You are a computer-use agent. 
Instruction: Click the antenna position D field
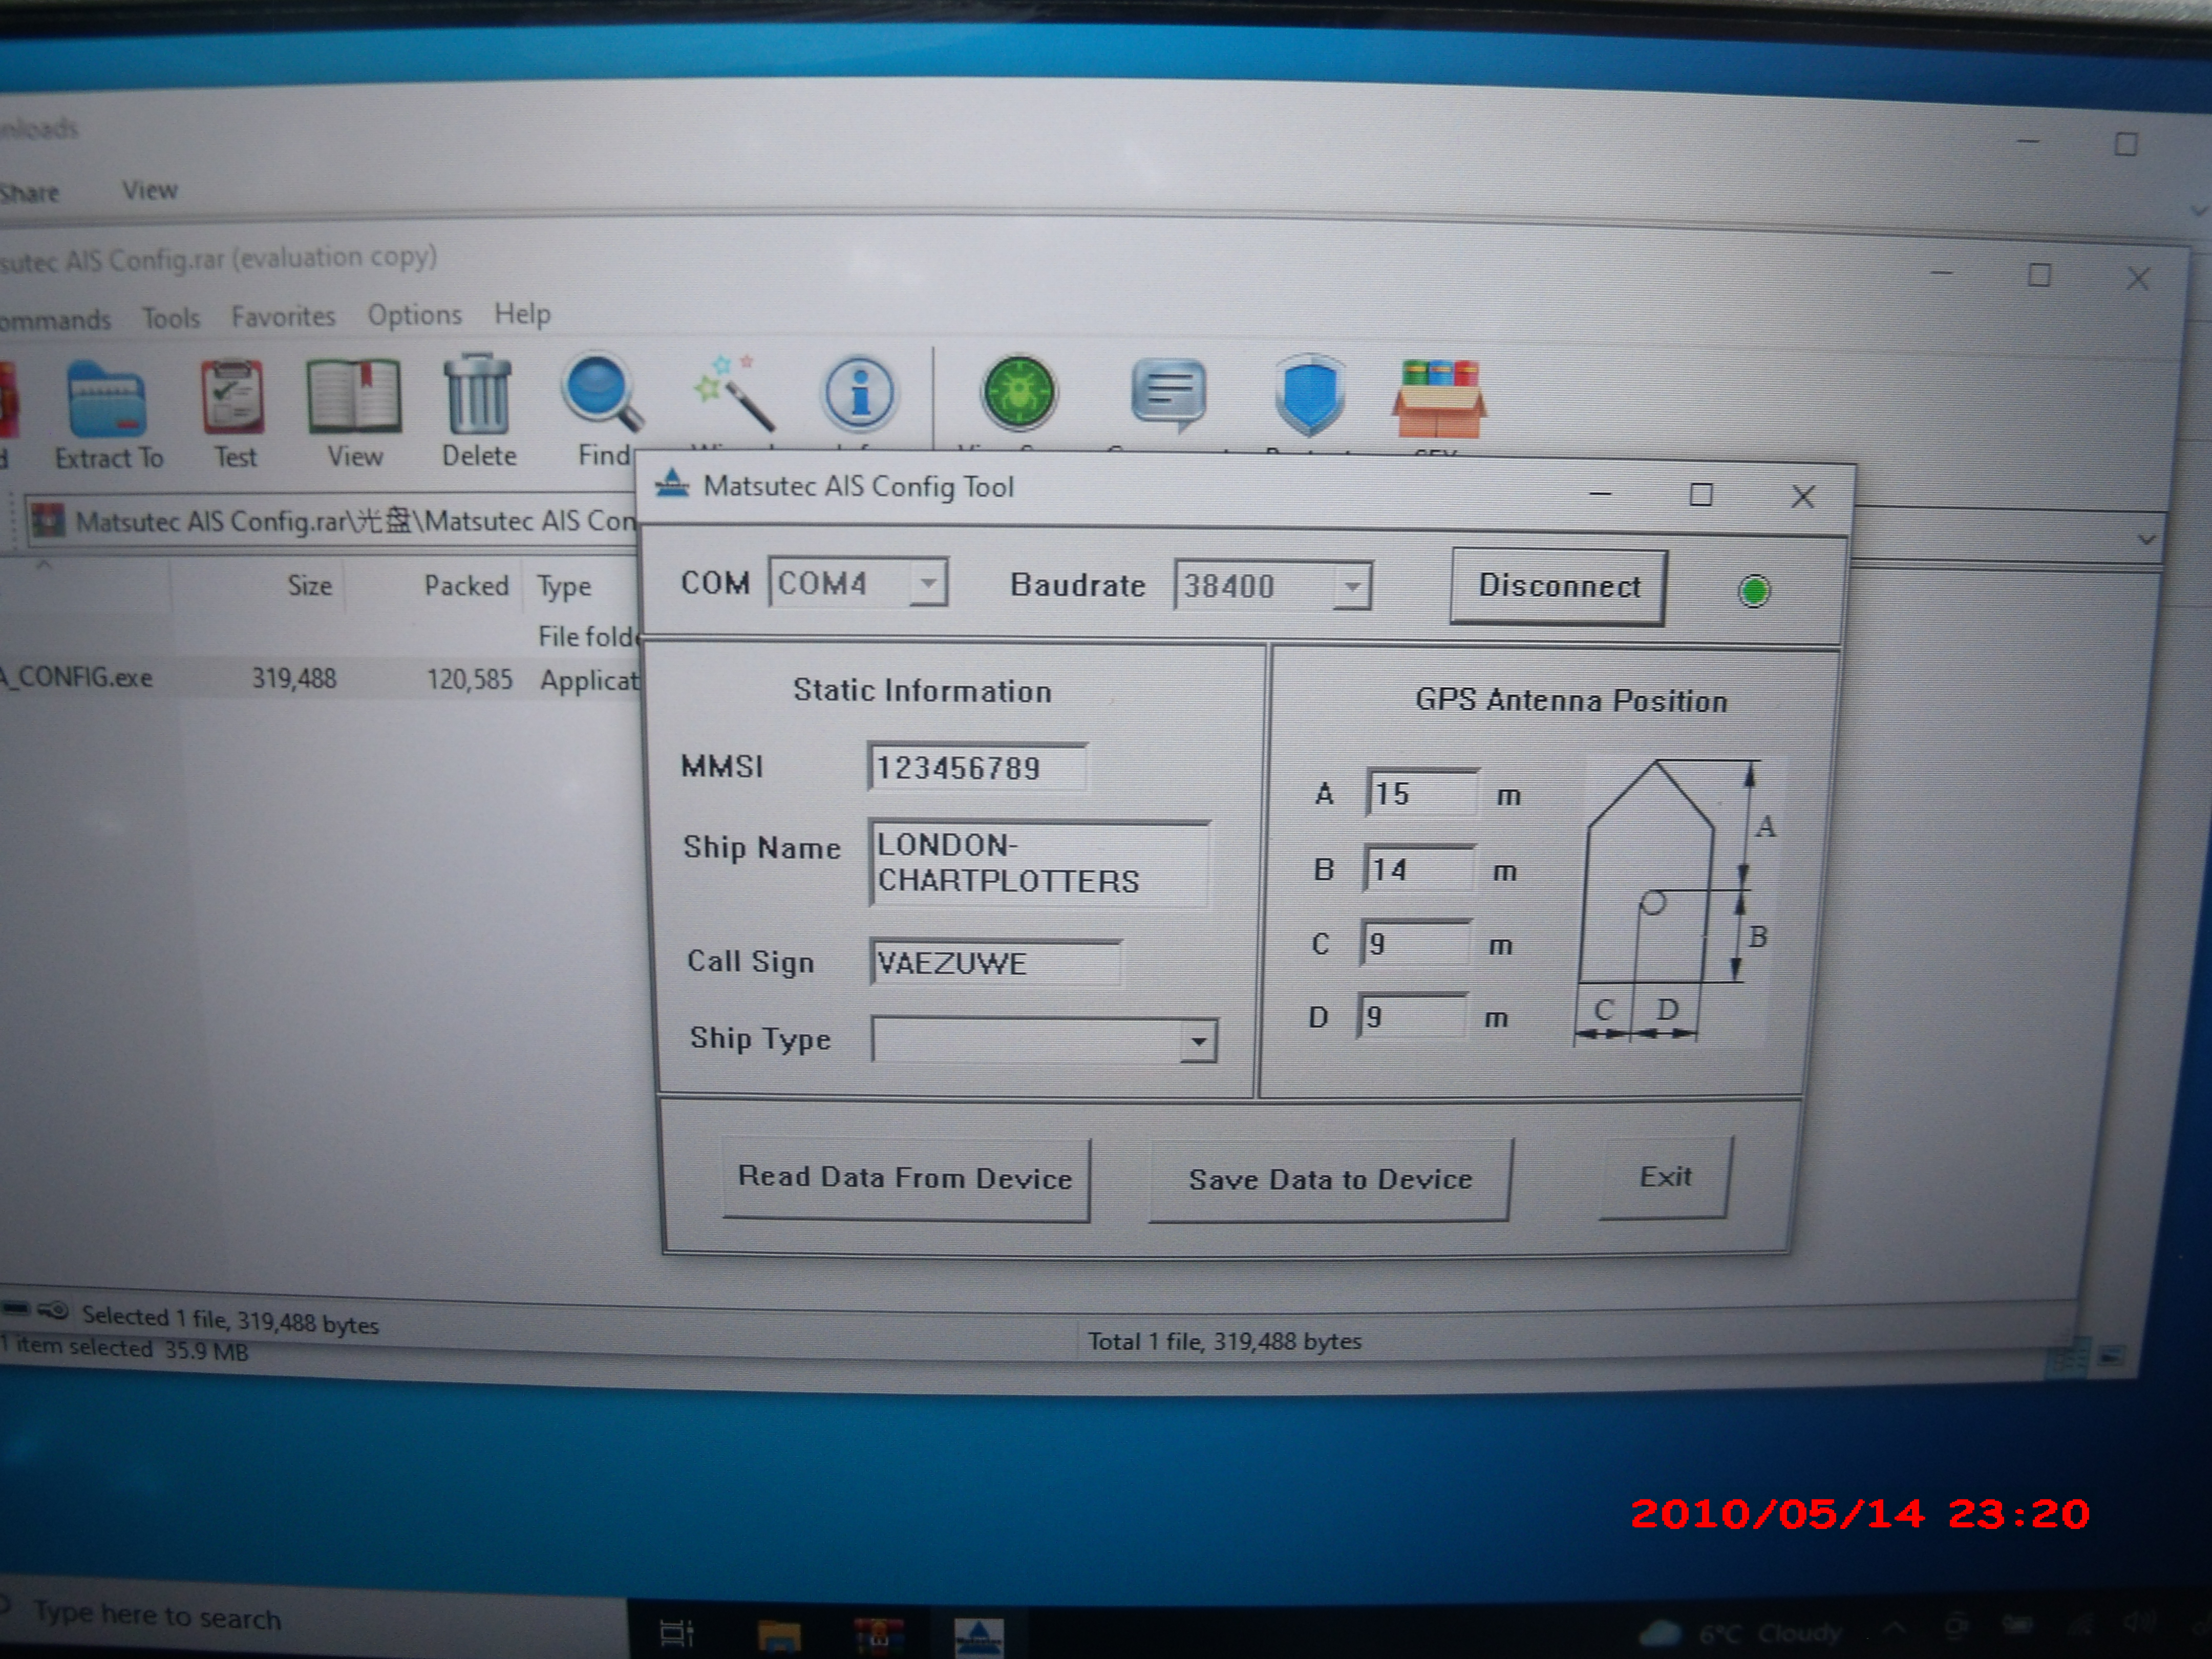(1411, 1016)
